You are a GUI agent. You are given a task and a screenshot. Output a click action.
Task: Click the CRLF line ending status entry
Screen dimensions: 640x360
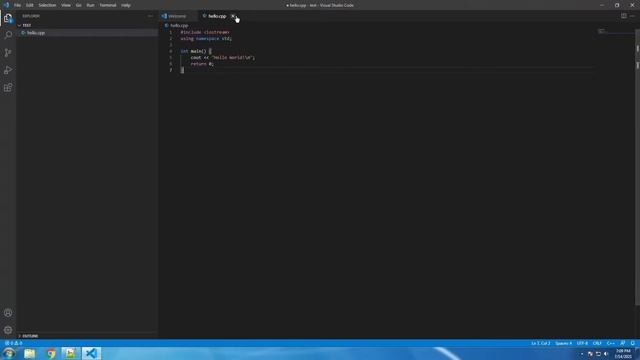[x=597, y=343]
